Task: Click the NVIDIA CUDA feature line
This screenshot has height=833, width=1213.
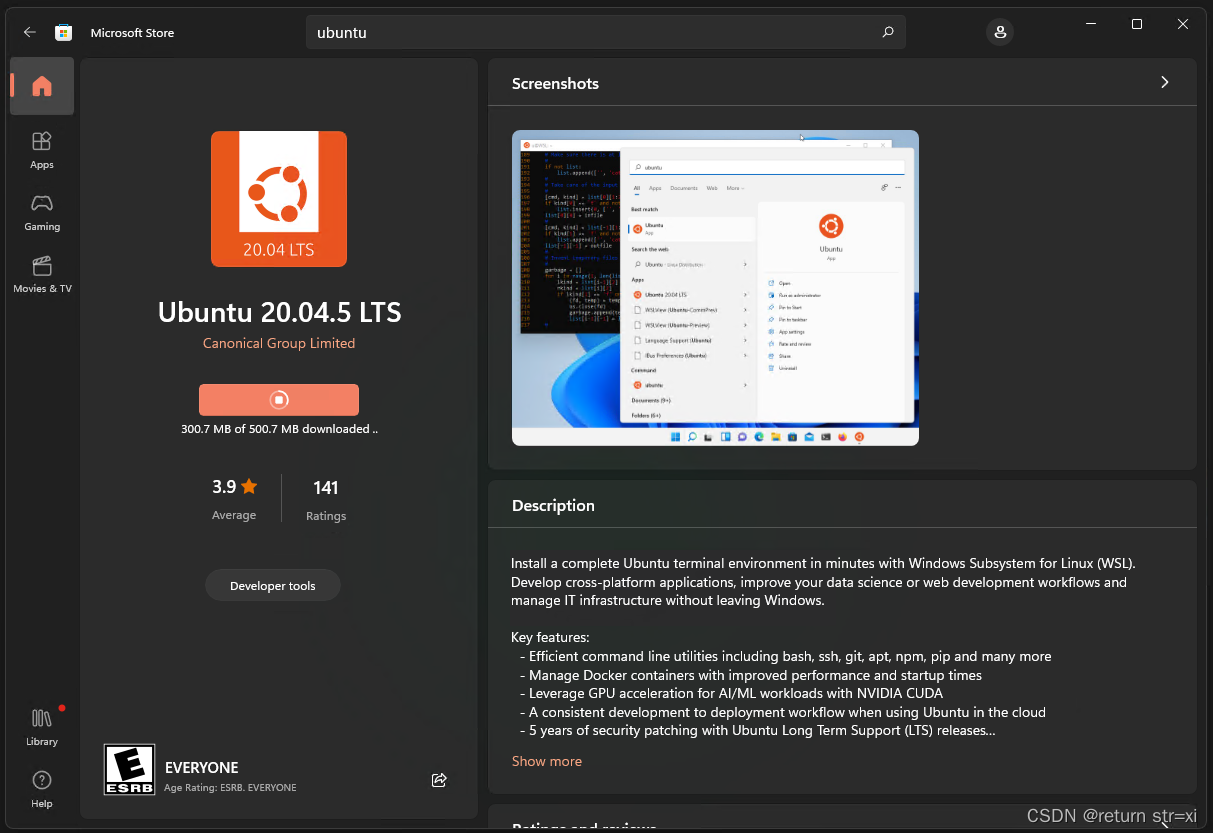Action: click(731, 693)
